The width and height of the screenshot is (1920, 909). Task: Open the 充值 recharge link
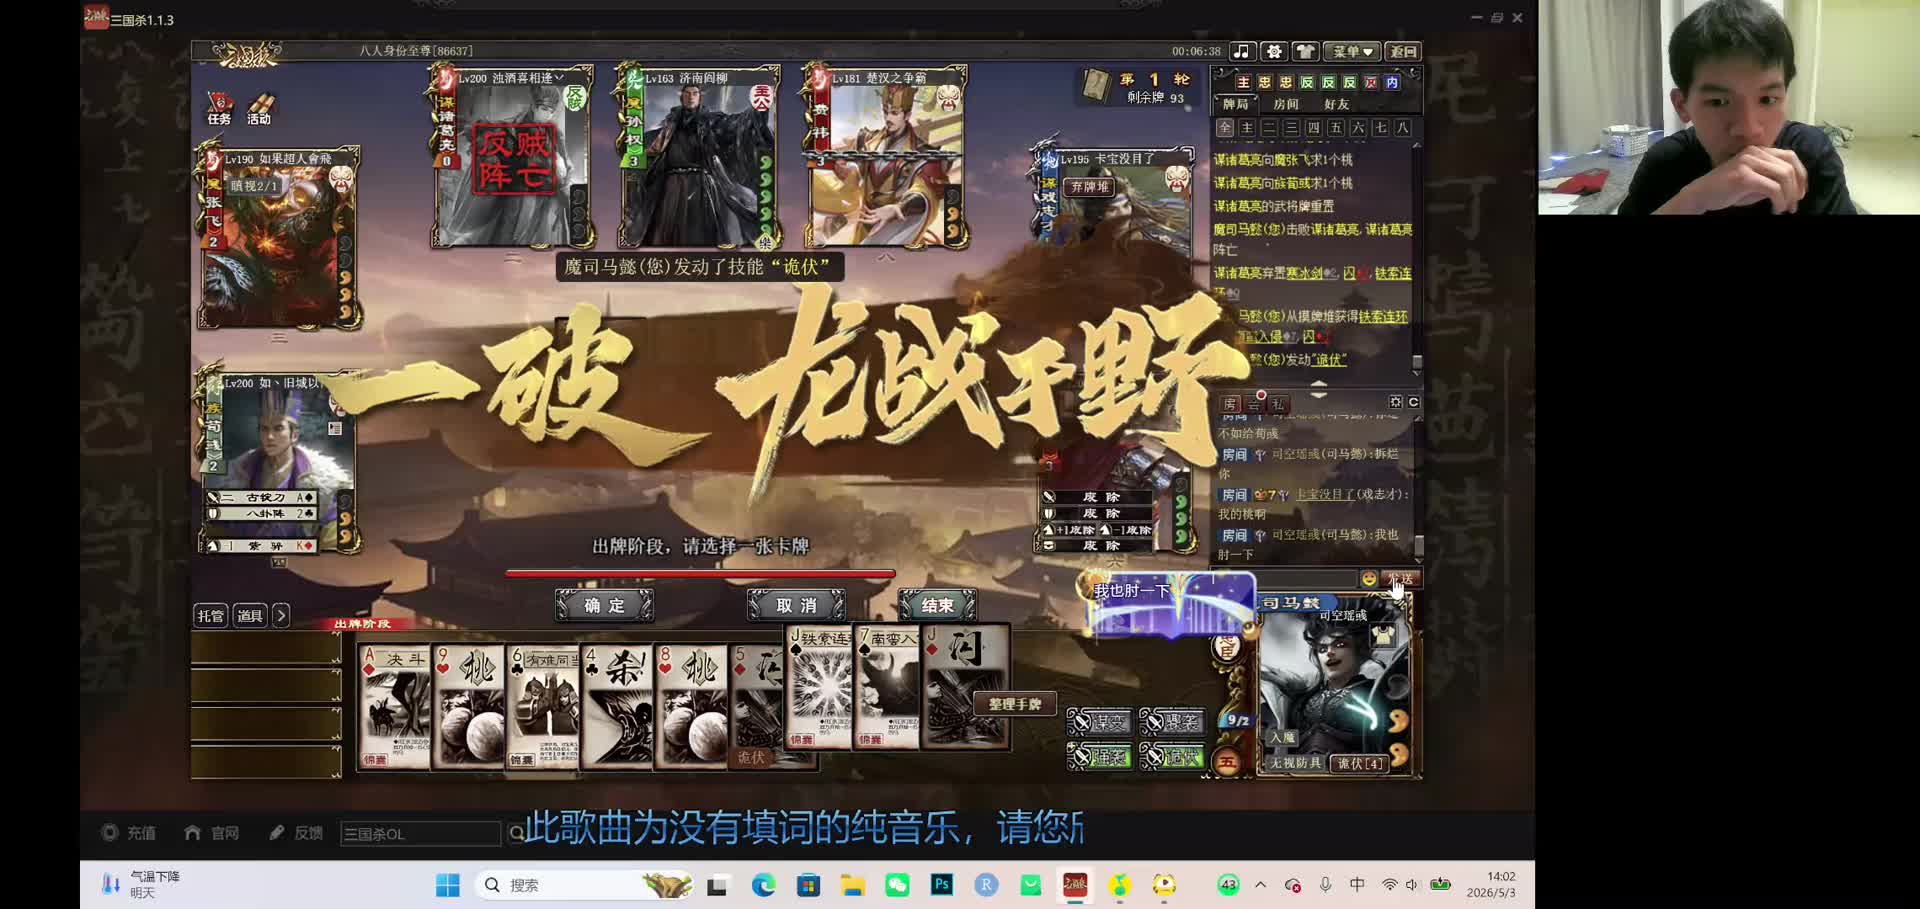pyautogui.click(x=129, y=833)
